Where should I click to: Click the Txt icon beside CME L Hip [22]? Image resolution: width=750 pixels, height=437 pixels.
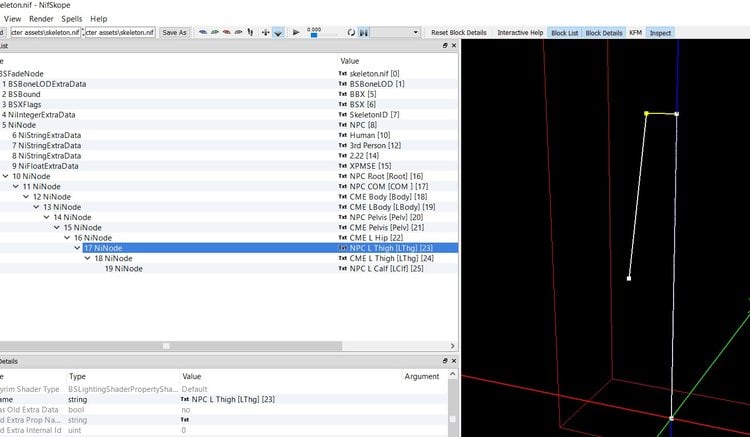tap(342, 238)
